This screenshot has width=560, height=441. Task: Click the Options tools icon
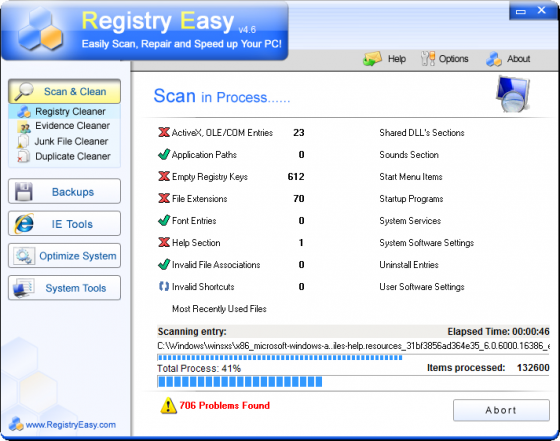pos(428,59)
